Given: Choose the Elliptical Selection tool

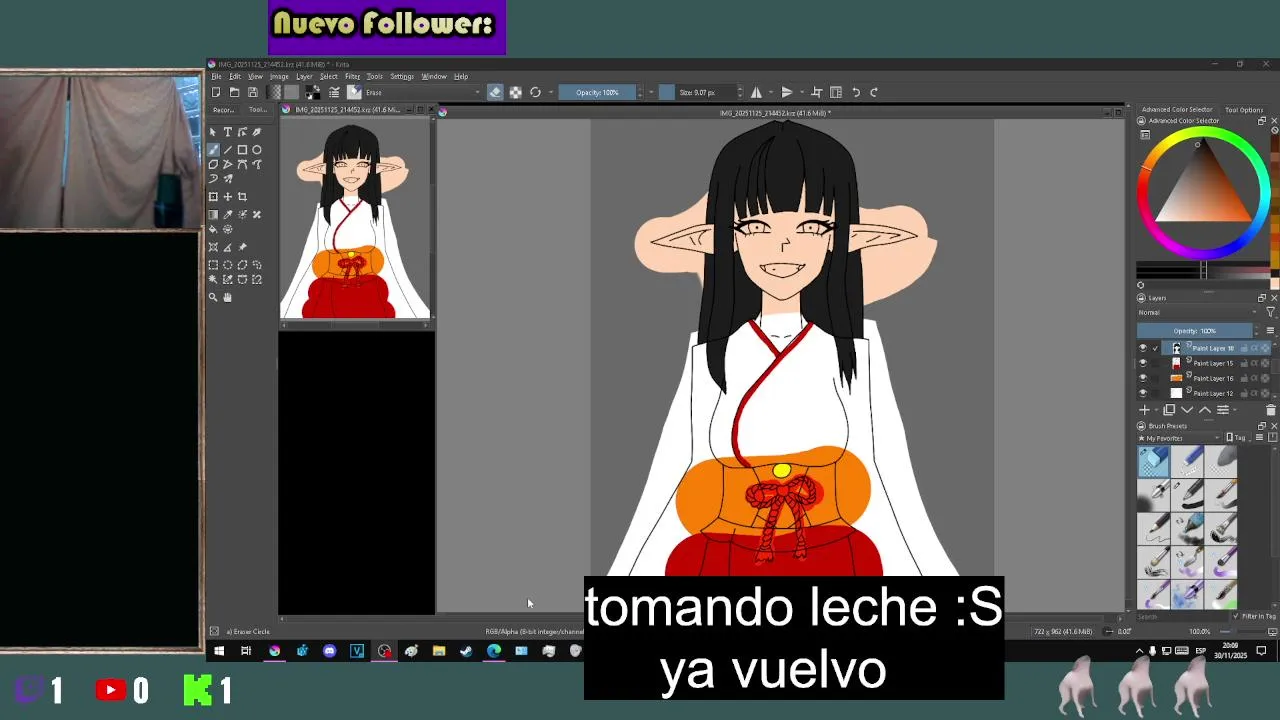Looking at the screenshot, I should (x=228, y=265).
